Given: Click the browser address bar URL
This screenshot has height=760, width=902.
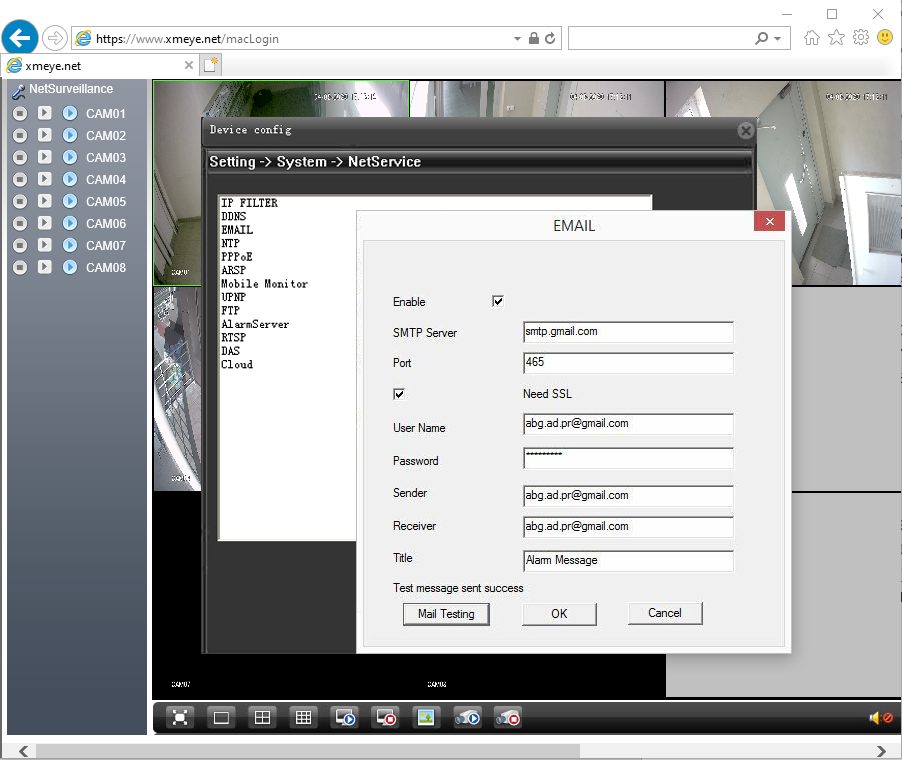Looking at the screenshot, I should tap(187, 39).
